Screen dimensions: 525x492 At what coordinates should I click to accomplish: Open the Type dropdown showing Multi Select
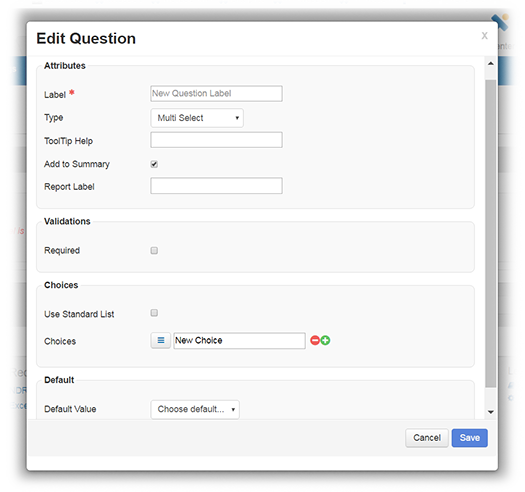click(197, 118)
